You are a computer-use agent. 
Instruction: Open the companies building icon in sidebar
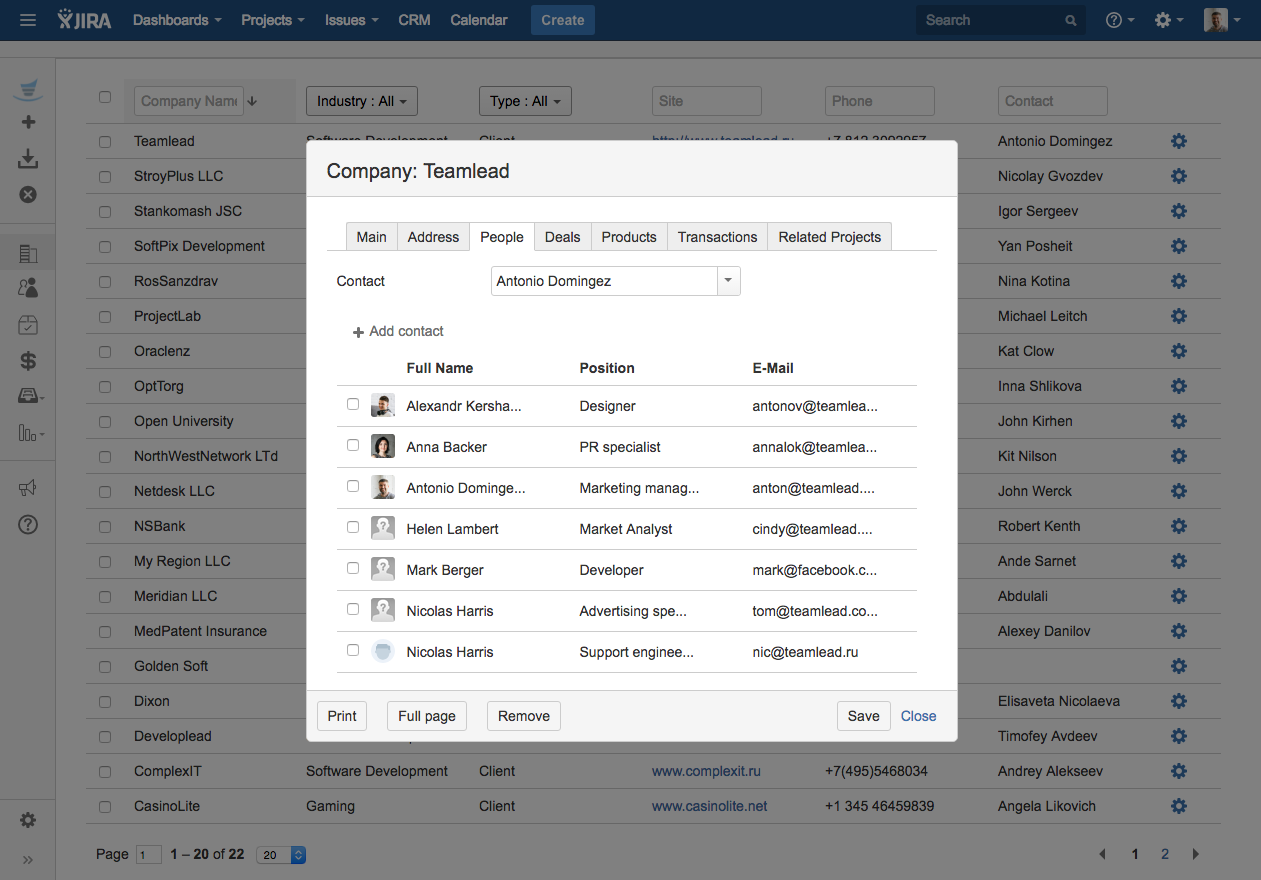click(x=28, y=254)
